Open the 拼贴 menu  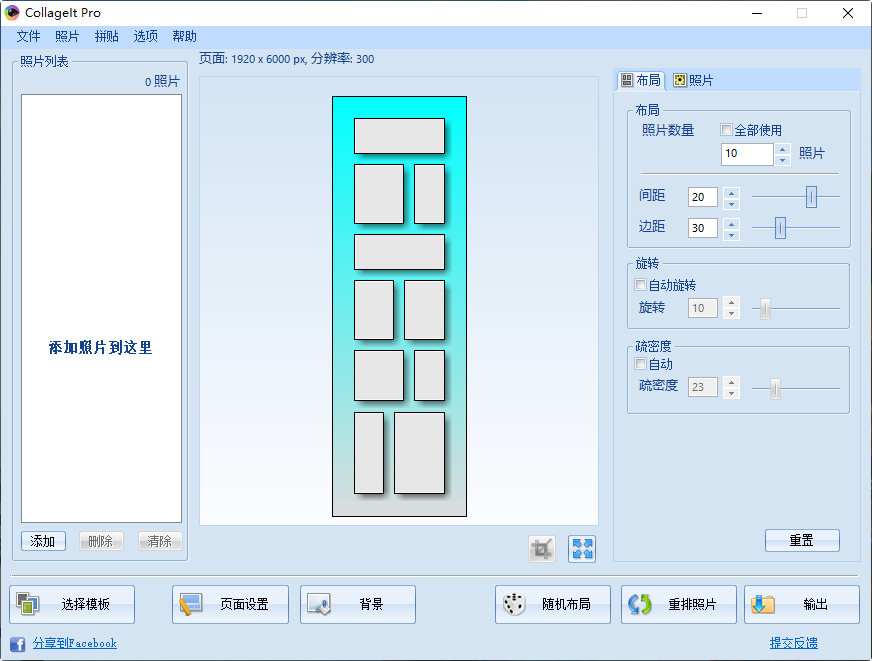point(106,37)
